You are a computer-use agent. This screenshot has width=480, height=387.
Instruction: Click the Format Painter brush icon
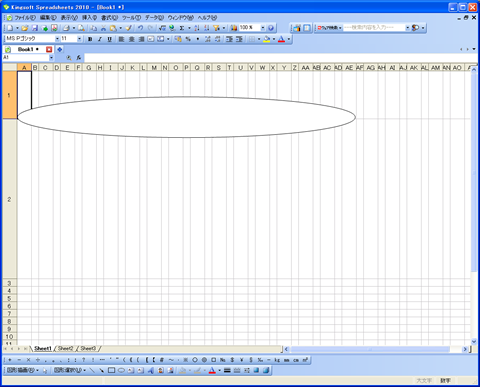(128, 28)
